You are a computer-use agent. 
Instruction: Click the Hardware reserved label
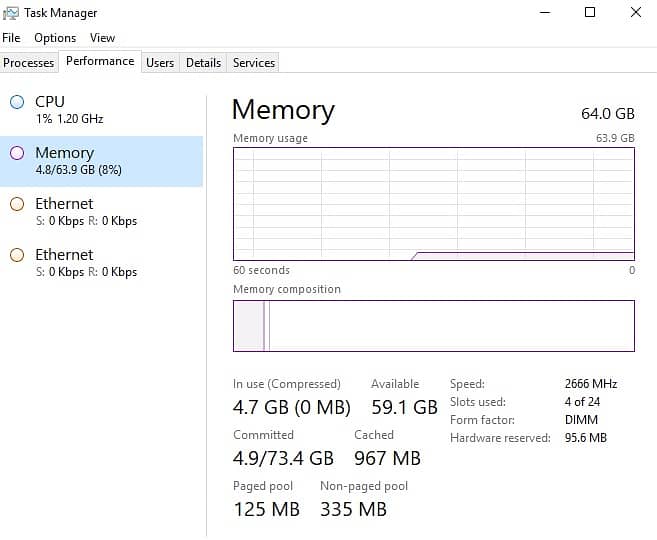point(500,438)
